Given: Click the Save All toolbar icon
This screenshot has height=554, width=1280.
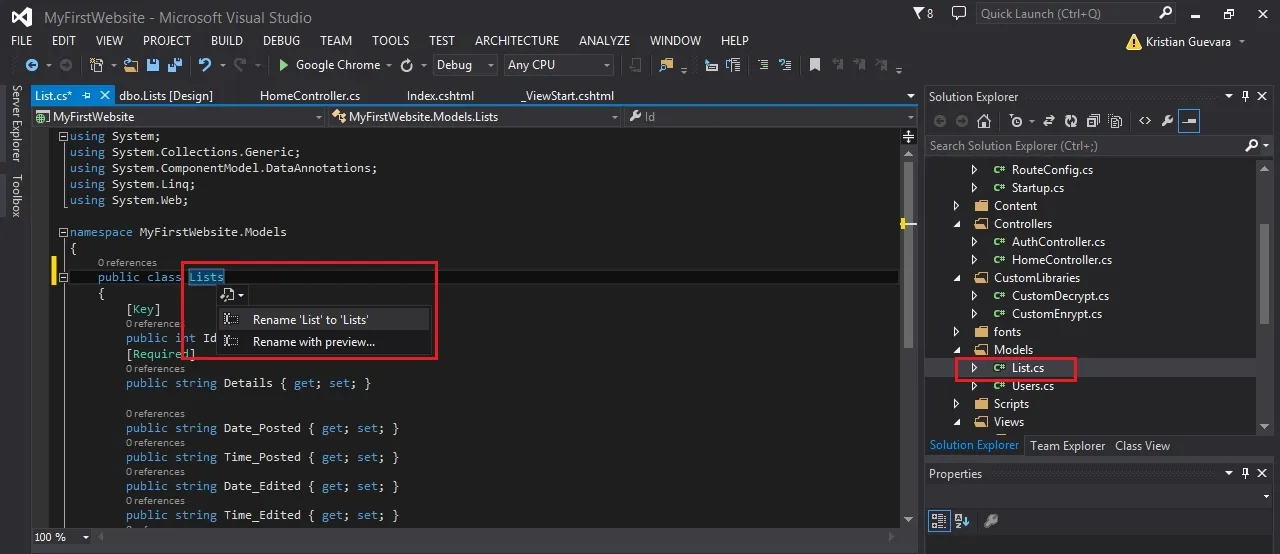Looking at the screenshot, I should click(175, 65).
